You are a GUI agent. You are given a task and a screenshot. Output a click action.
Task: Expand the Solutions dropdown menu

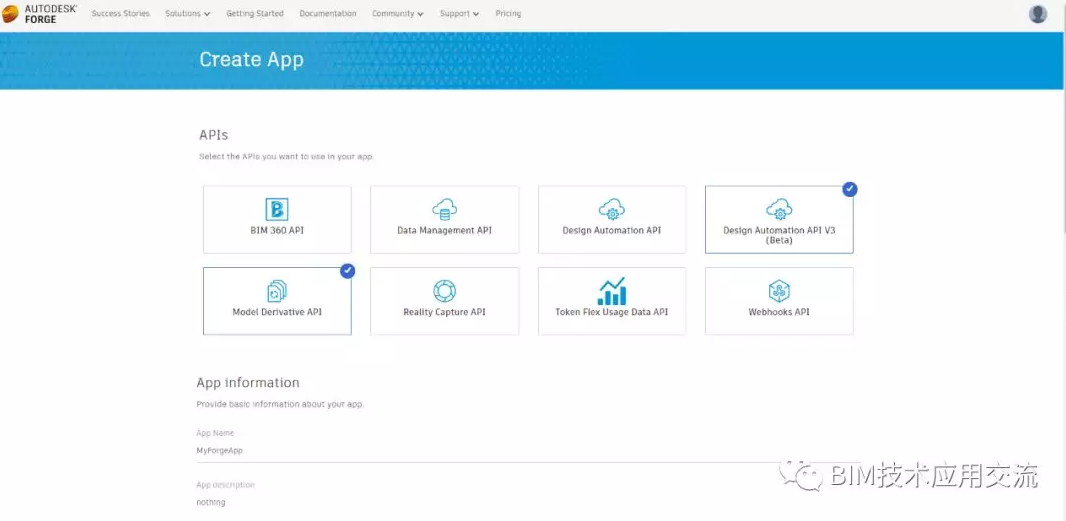[x=187, y=14]
